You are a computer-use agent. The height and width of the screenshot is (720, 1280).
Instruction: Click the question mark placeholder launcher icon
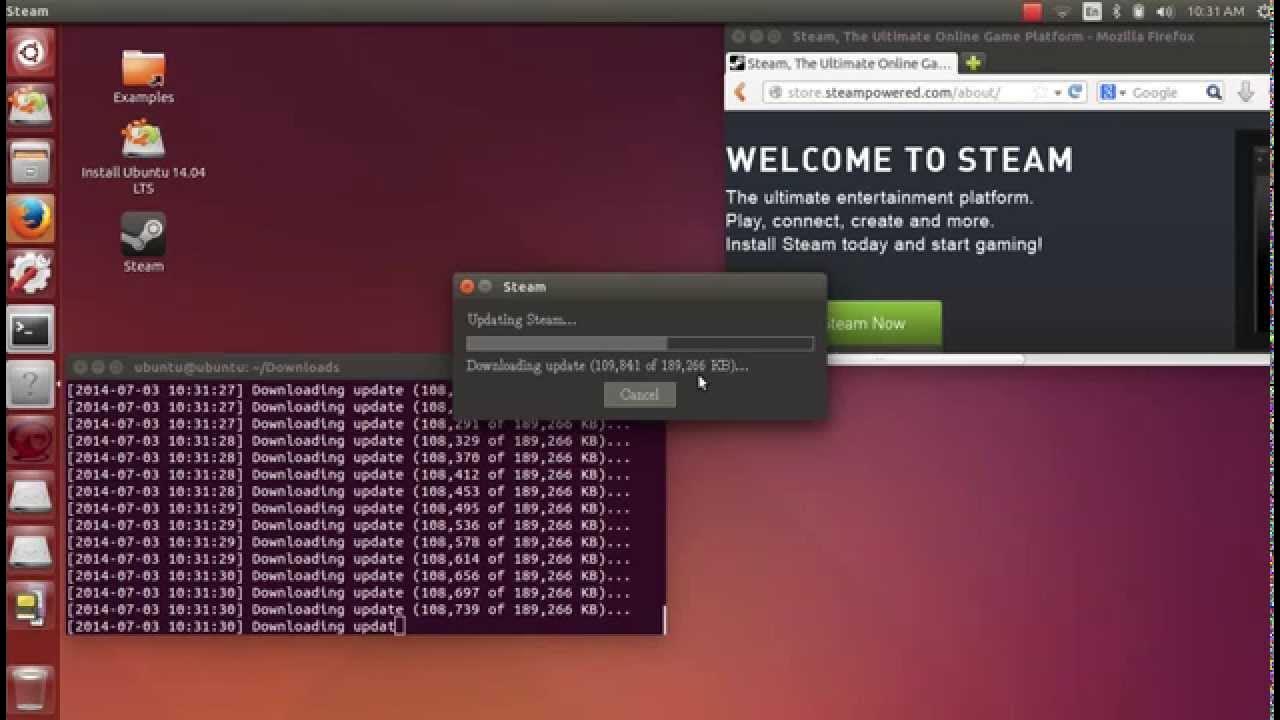point(30,385)
